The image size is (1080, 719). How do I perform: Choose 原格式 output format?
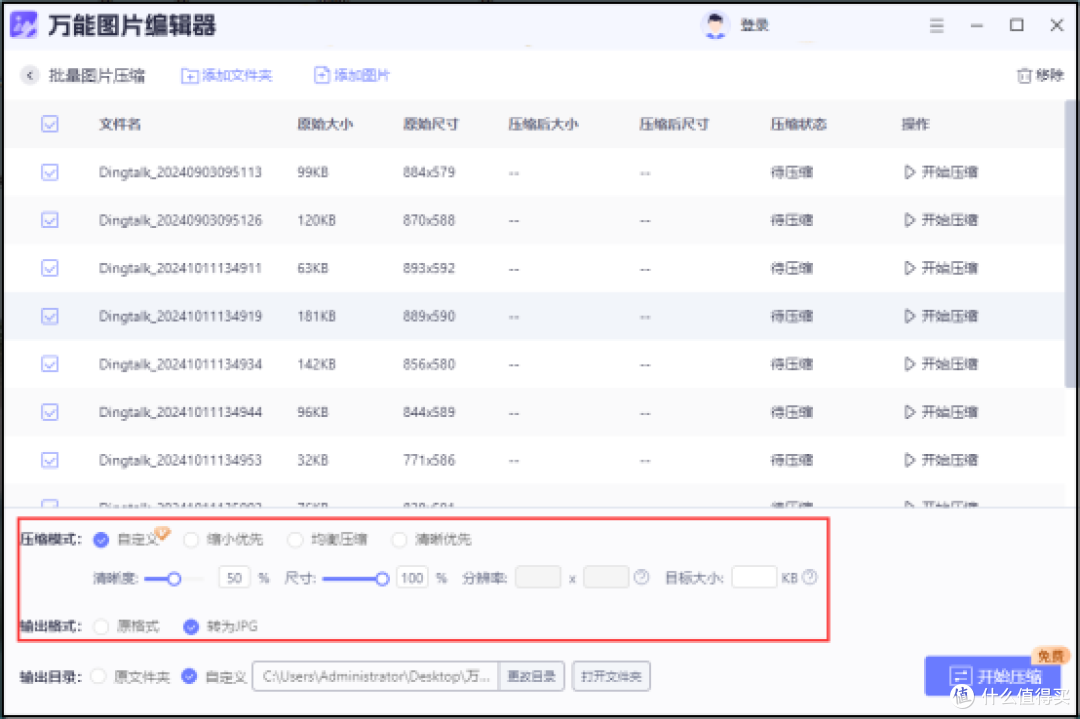click(100, 627)
